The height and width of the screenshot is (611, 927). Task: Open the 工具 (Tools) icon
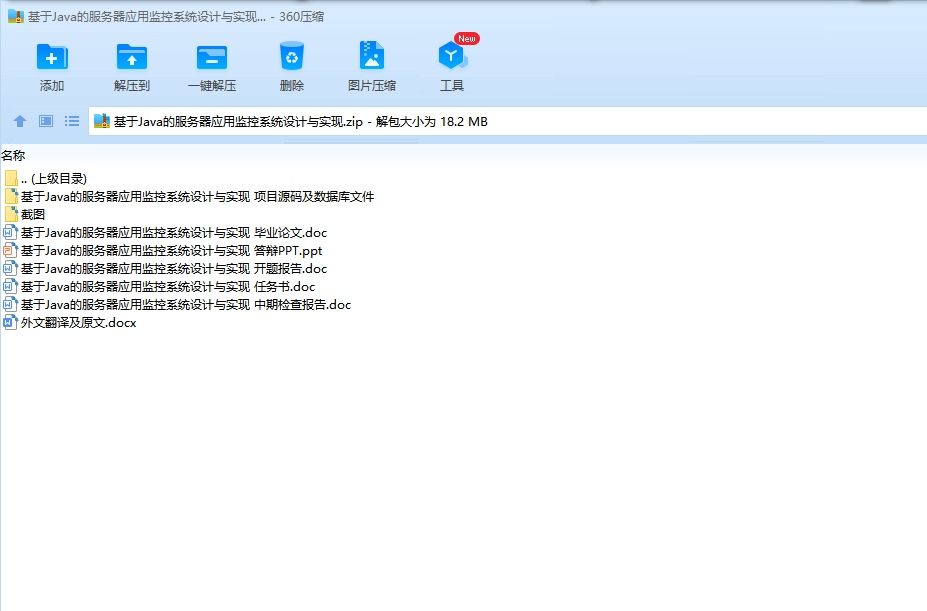[452, 56]
